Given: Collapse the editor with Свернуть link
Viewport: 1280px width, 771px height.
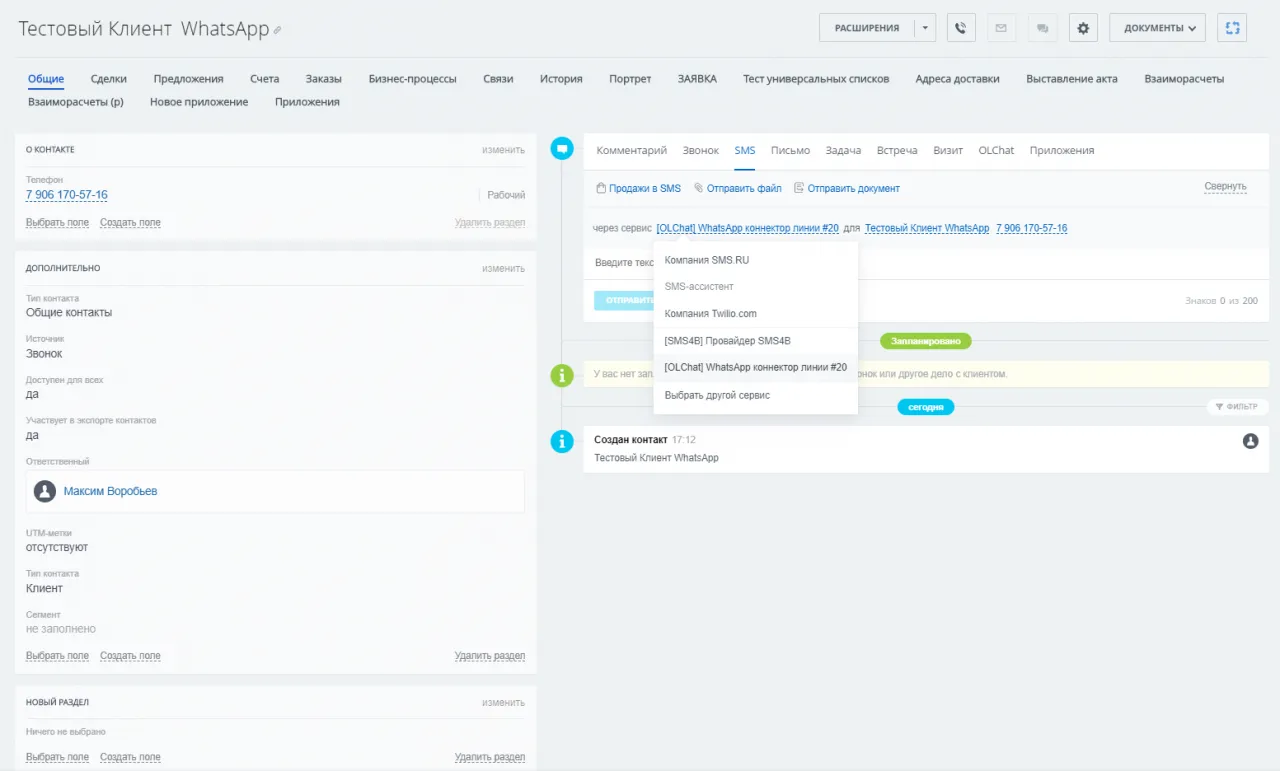Looking at the screenshot, I should point(1225,187).
